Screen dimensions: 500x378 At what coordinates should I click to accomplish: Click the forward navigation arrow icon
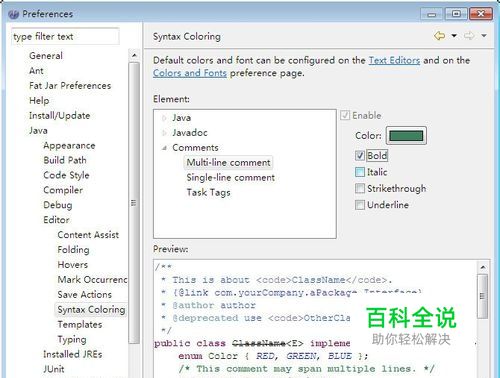(469, 36)
